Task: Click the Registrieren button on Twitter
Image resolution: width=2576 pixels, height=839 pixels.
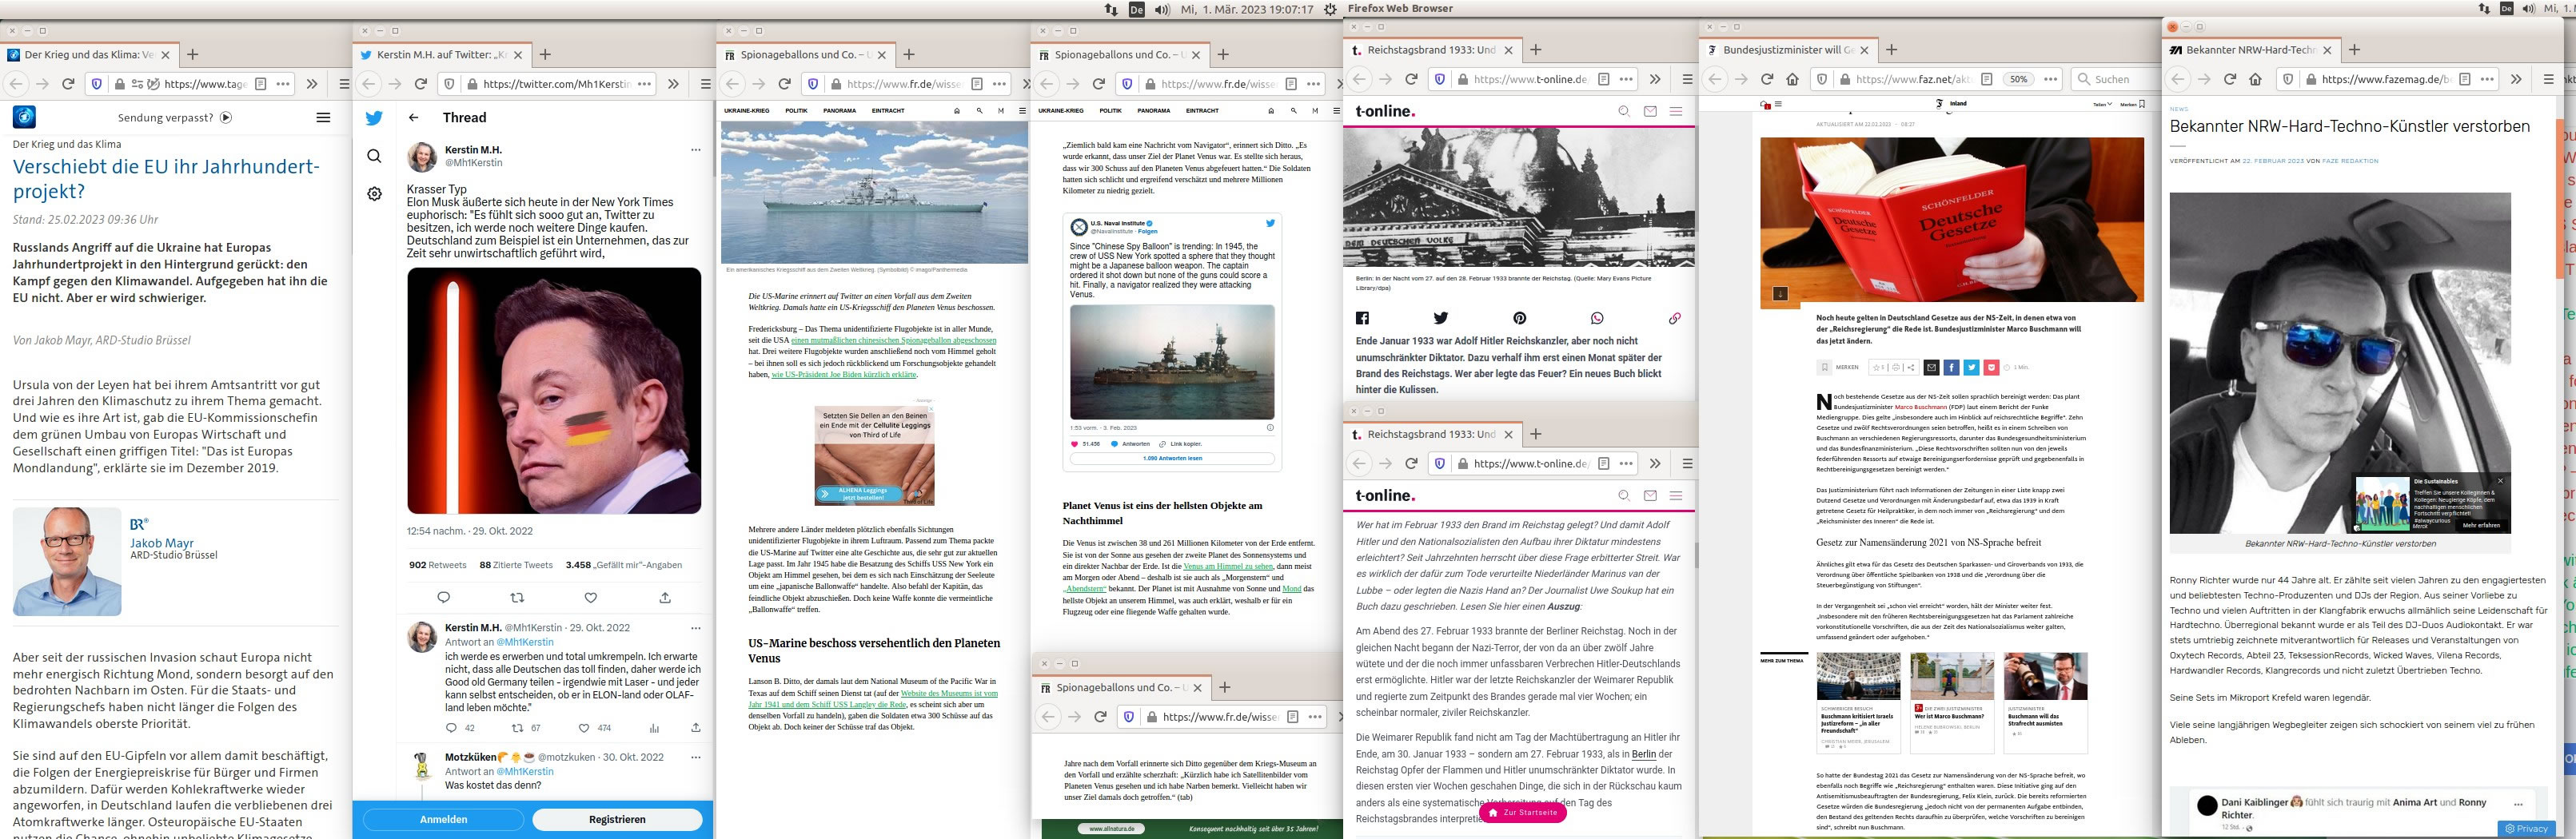Action: [x=617, y=819]
